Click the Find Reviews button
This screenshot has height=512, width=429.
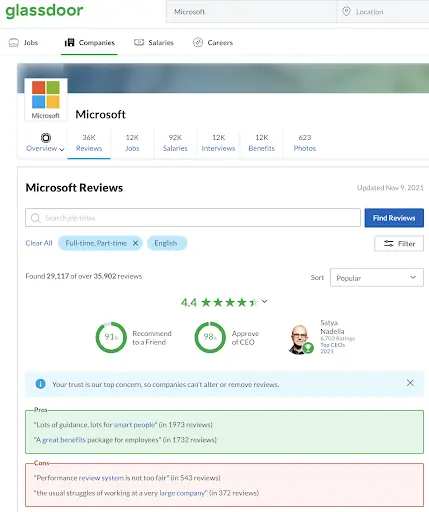pyautogui.click(x=394, y=218)
